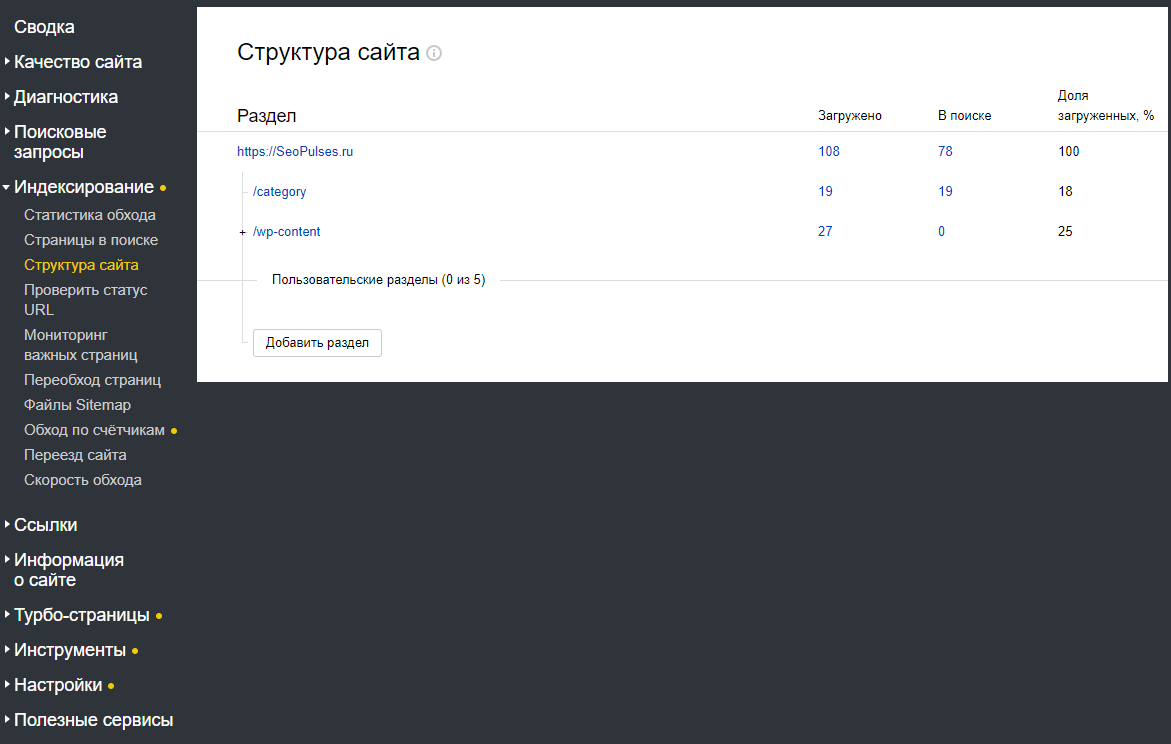Click Загружено column header
Viewport: 1171px width, 744px height.
(x=850, y=116)
